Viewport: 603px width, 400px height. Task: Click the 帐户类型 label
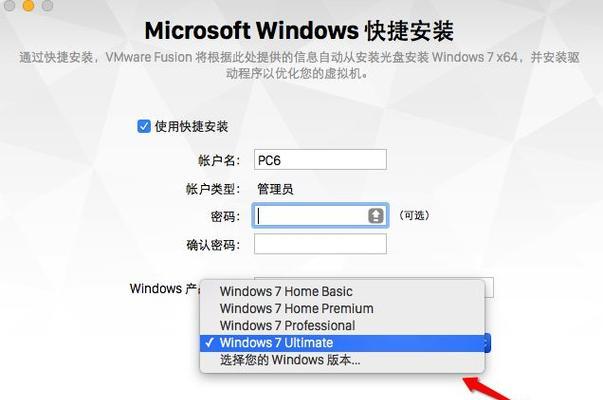(x=213, y=189)
